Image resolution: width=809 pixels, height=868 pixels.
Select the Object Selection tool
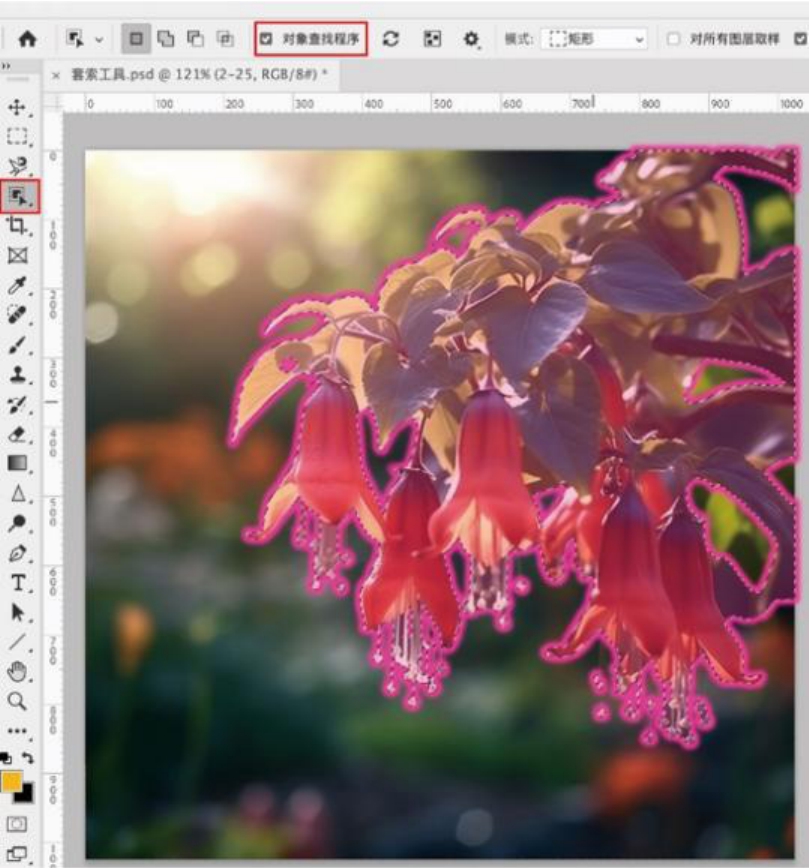point(18,195)
